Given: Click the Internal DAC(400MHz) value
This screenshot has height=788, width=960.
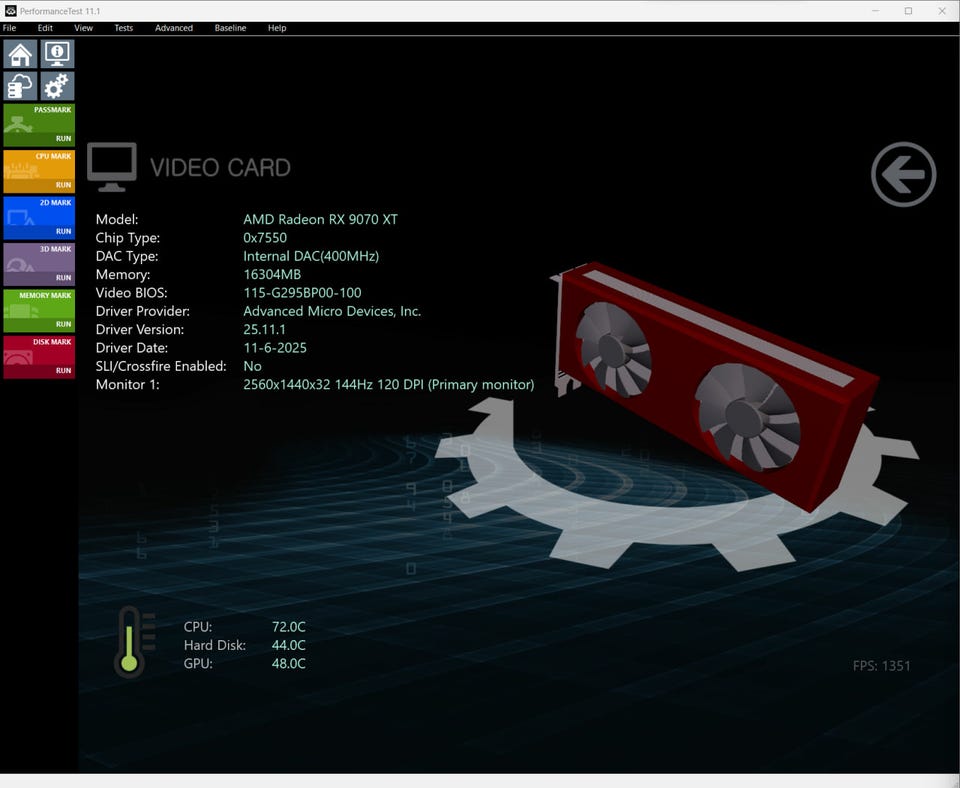Looking at the screenshot, I should pyautogui.click(x=311, y=256).
